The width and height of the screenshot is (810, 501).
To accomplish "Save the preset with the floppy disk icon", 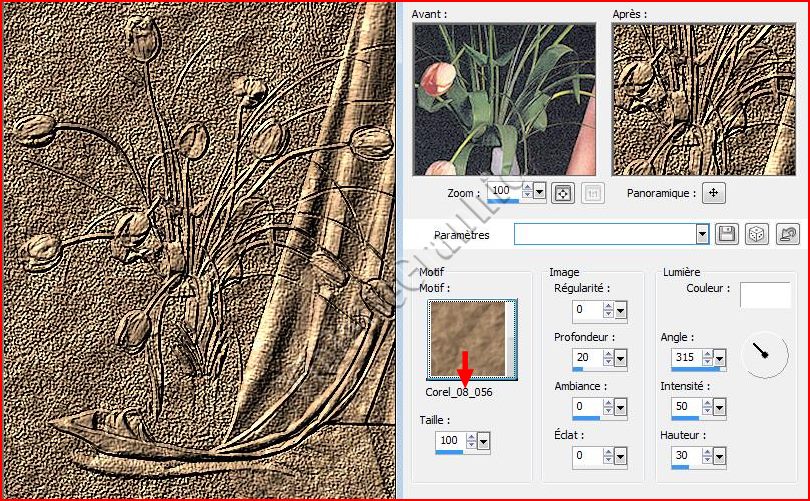I will pos(727,234).
